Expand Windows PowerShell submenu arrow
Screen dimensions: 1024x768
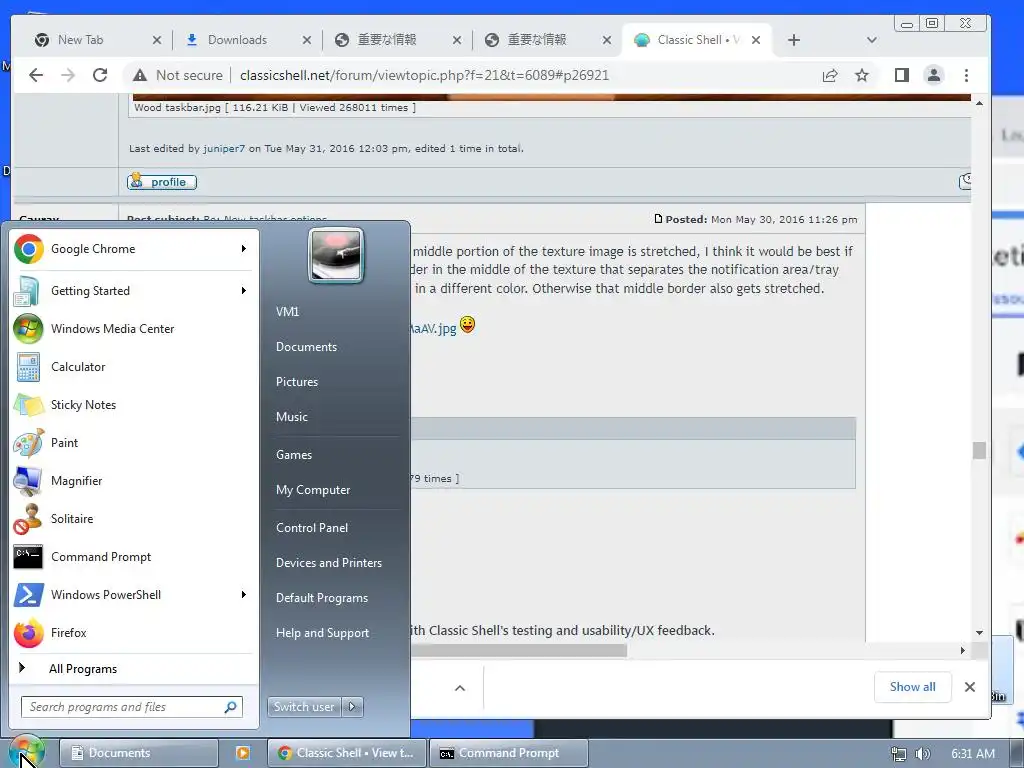coord(244,594)
